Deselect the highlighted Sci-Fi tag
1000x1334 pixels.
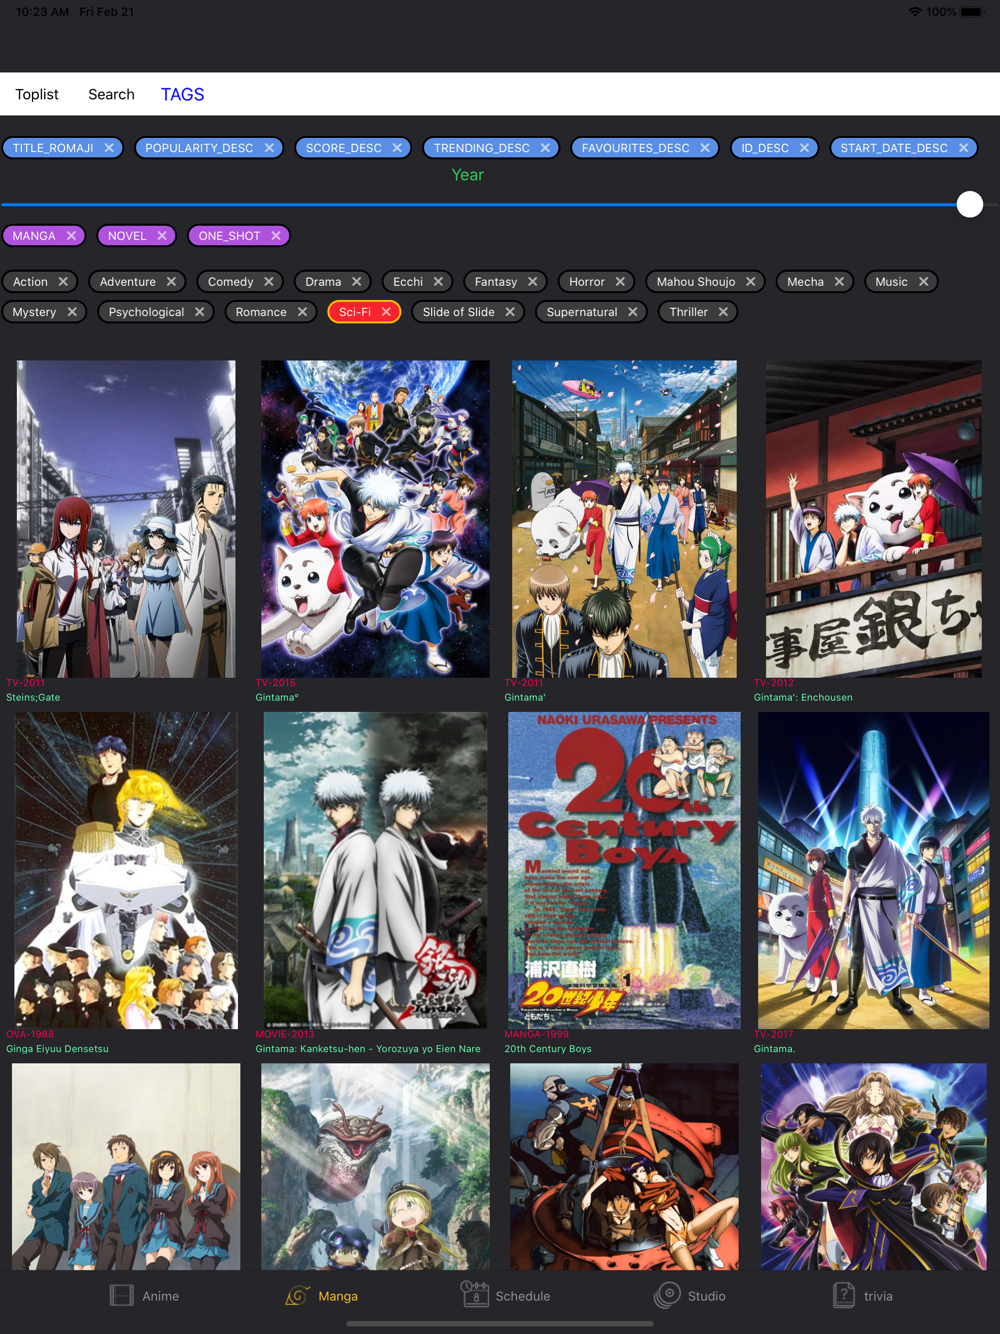point(365,312)
